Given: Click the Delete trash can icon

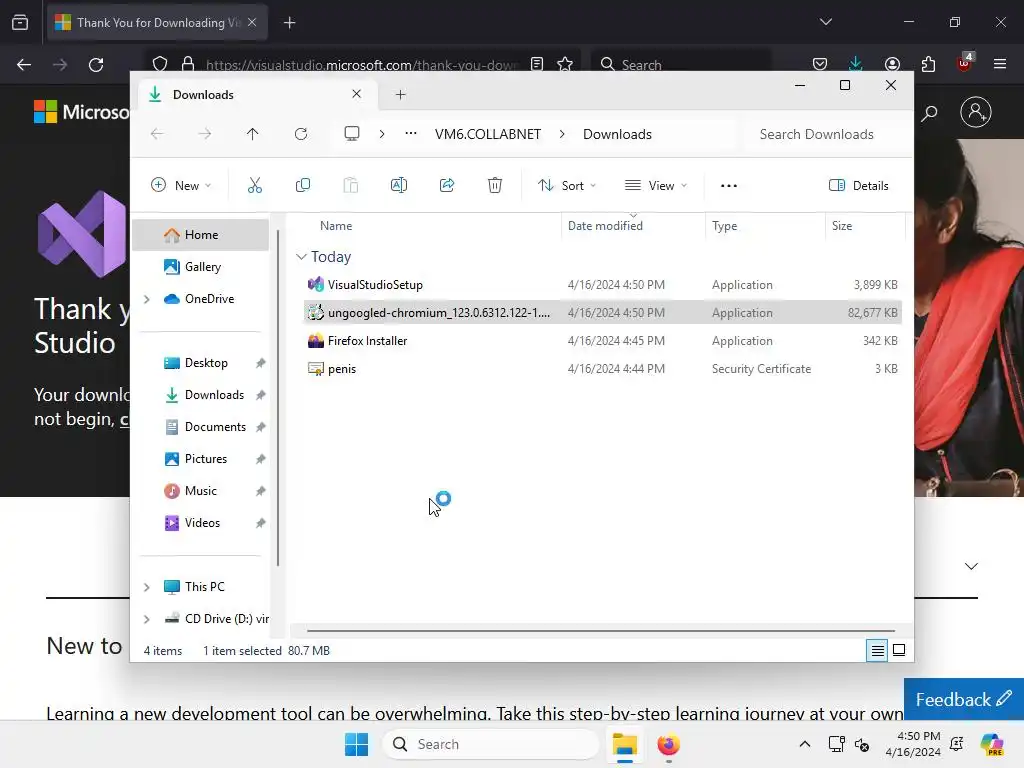Looking at the screenshot, I should (495, 185).
